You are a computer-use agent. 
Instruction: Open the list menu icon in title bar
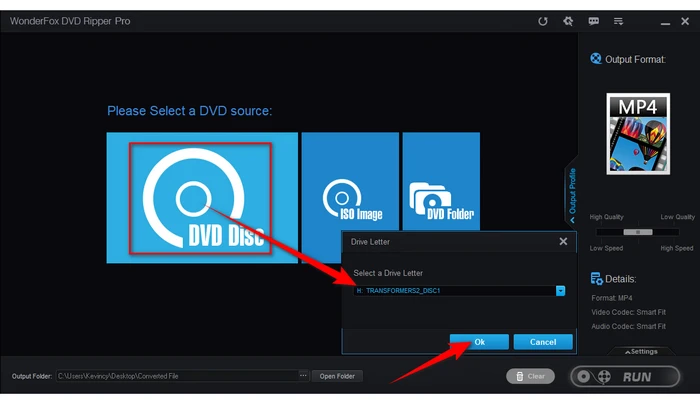coord(618,21)
